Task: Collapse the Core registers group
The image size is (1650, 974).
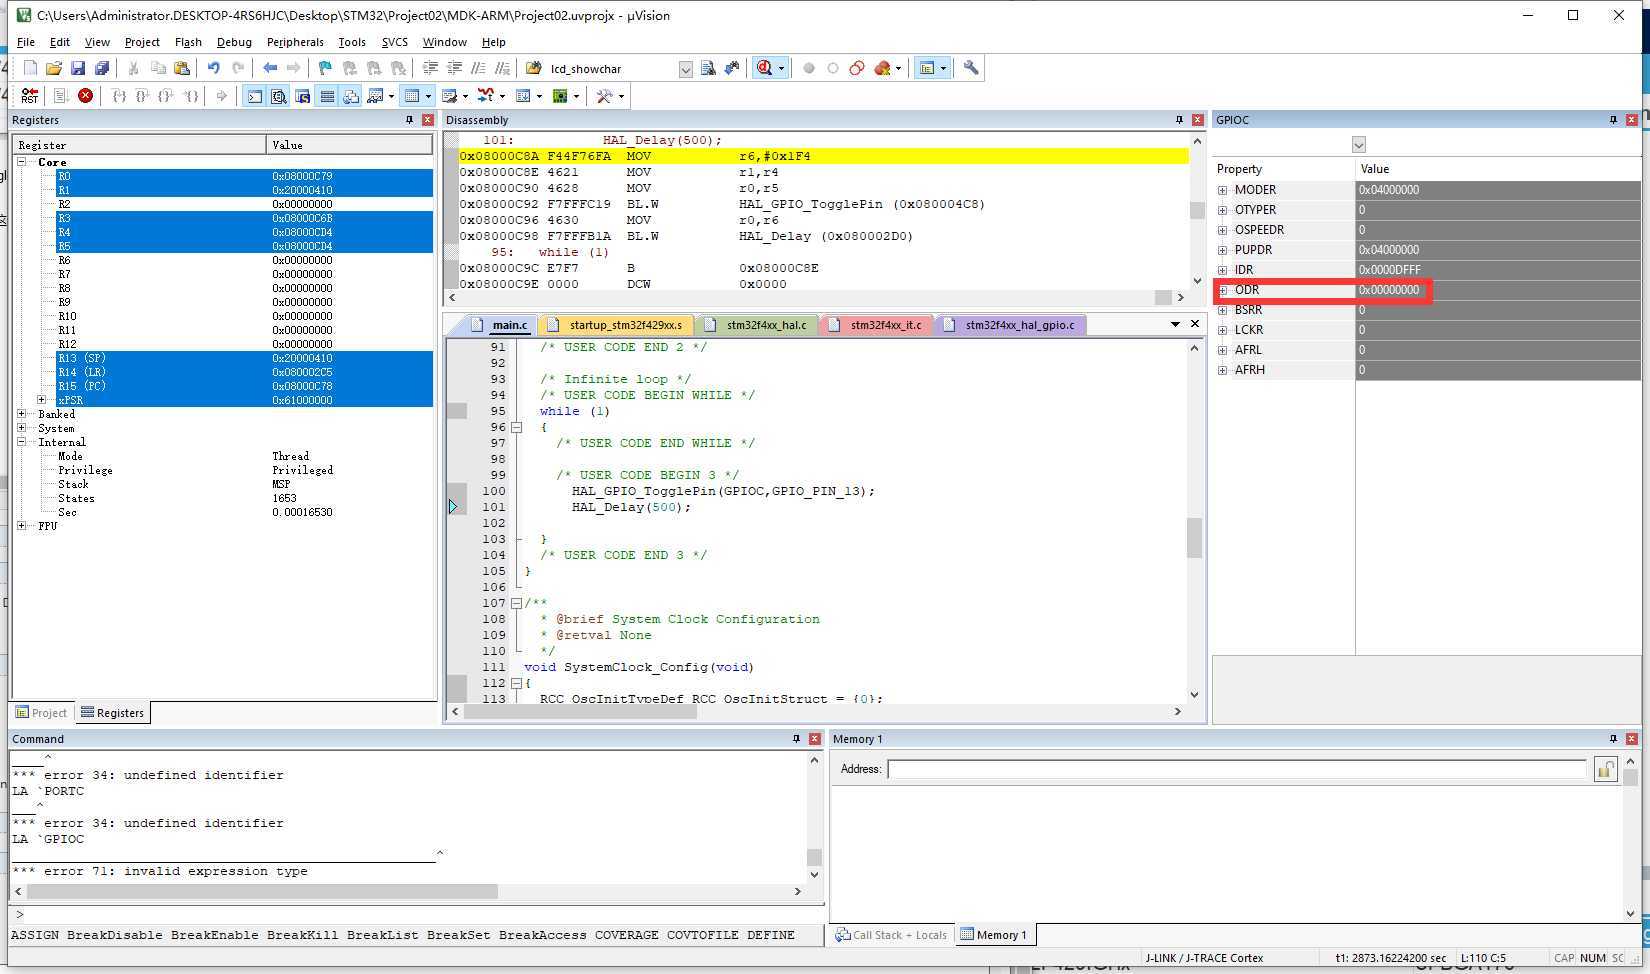Action: (22, 162)
